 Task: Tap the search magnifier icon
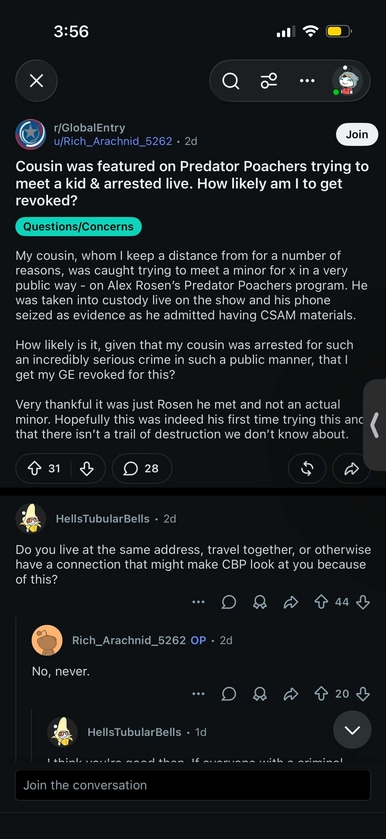[x=230, y=81]
